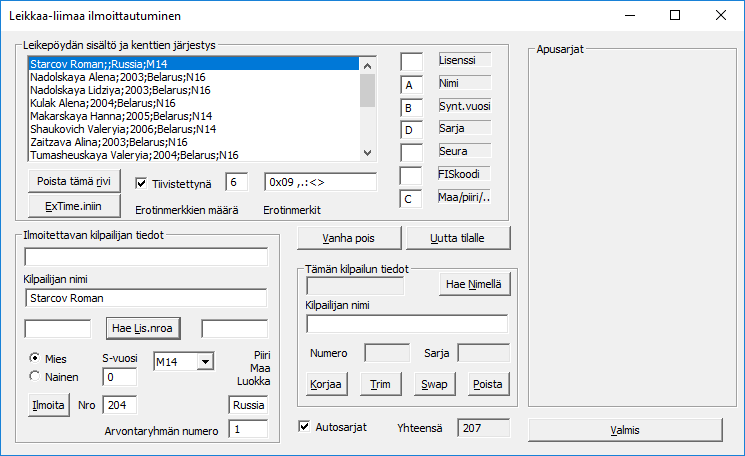Click the Poista tämä rivi button
This screenshot has width=745, height=456.
pyautogui.click(x=73, y=182)
